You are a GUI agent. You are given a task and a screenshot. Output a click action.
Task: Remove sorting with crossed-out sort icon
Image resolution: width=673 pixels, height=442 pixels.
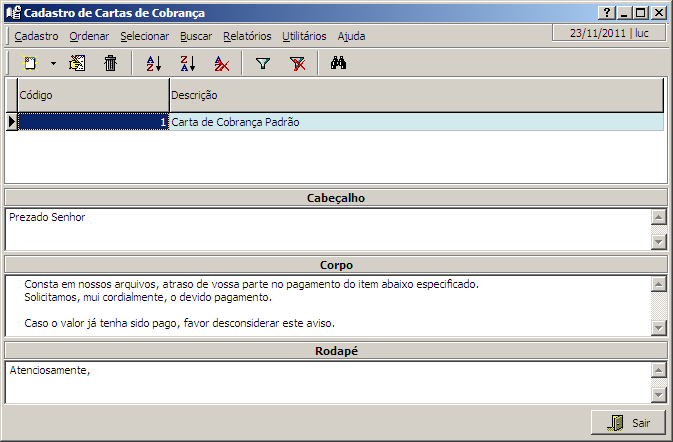(x=222, y=63)
